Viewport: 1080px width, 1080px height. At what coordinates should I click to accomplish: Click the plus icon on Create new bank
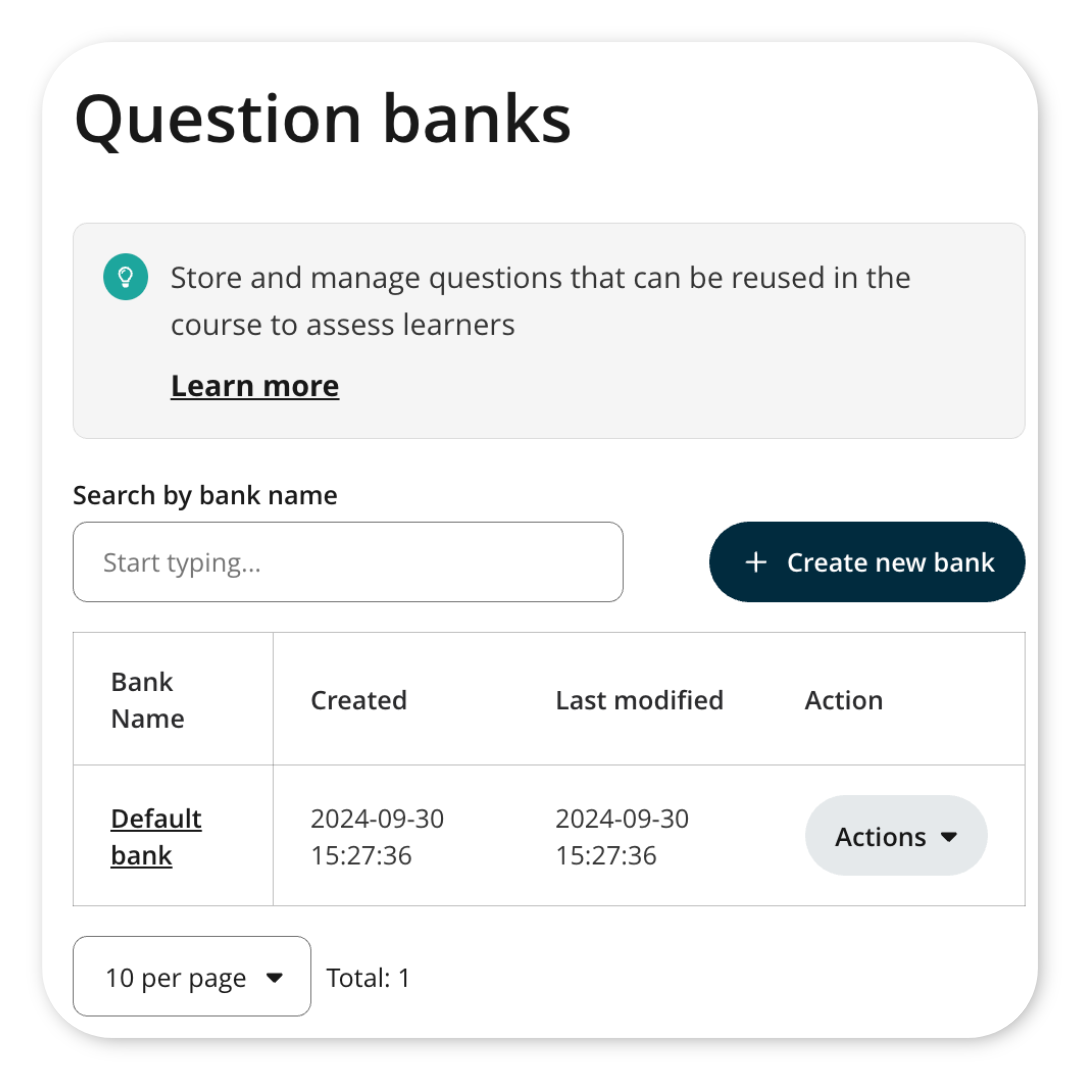pyautogui.click(x=756, y=562)
